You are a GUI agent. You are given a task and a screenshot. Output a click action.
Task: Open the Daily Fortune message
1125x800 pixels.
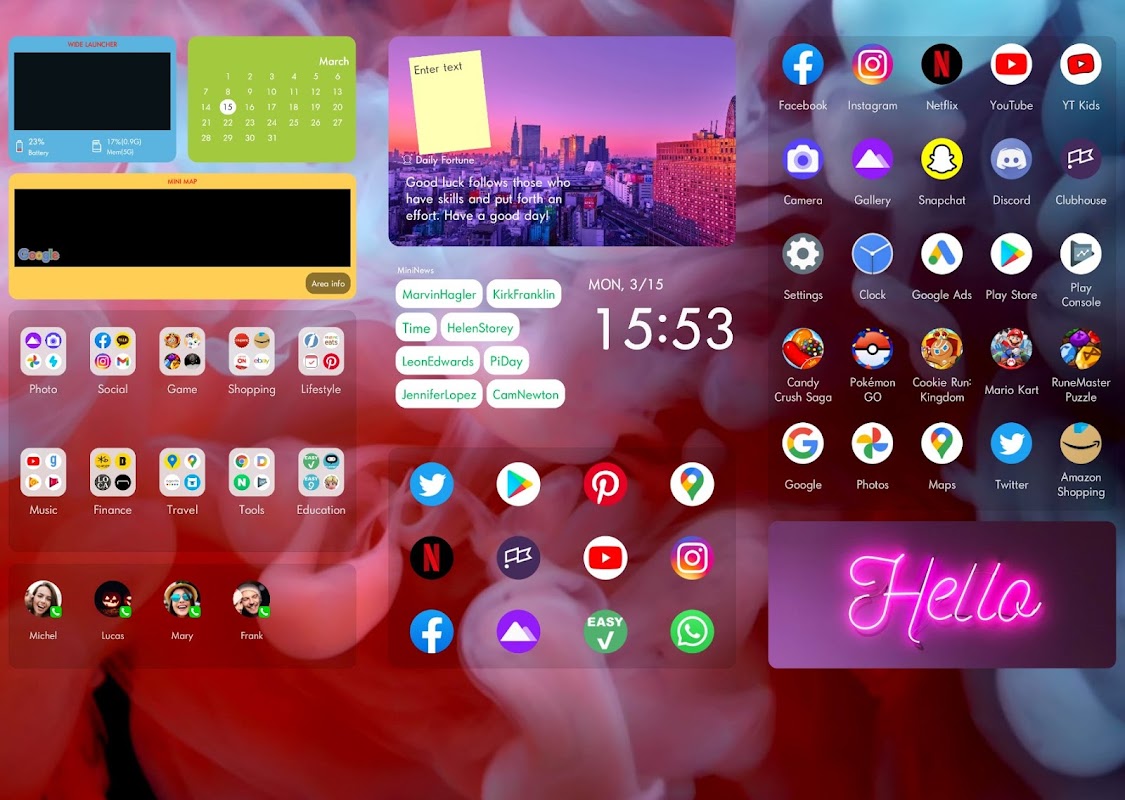tap(488, 199)
